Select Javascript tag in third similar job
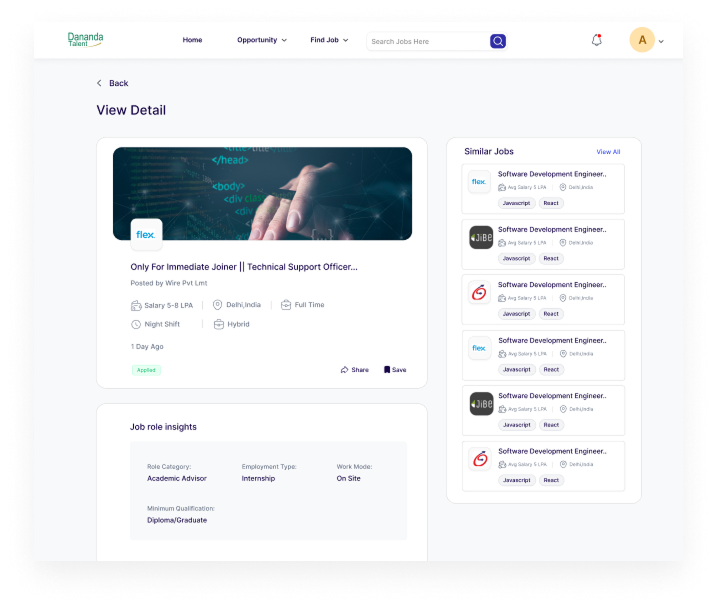 click(516, 314)
